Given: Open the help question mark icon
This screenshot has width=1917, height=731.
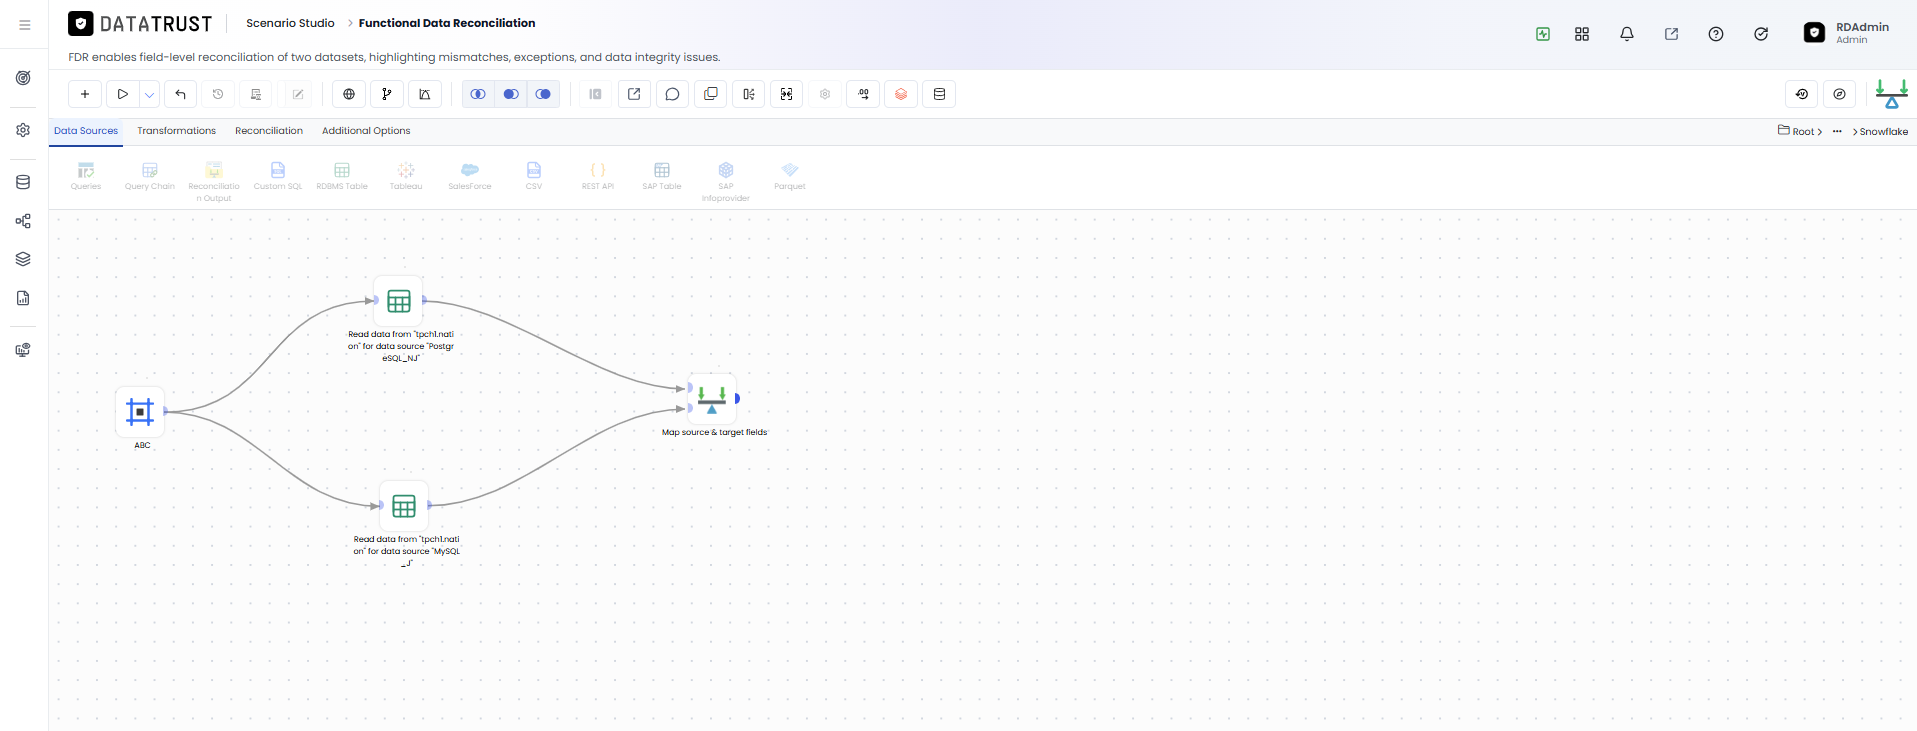Looking at the screenshot, I should (1716, 34).
